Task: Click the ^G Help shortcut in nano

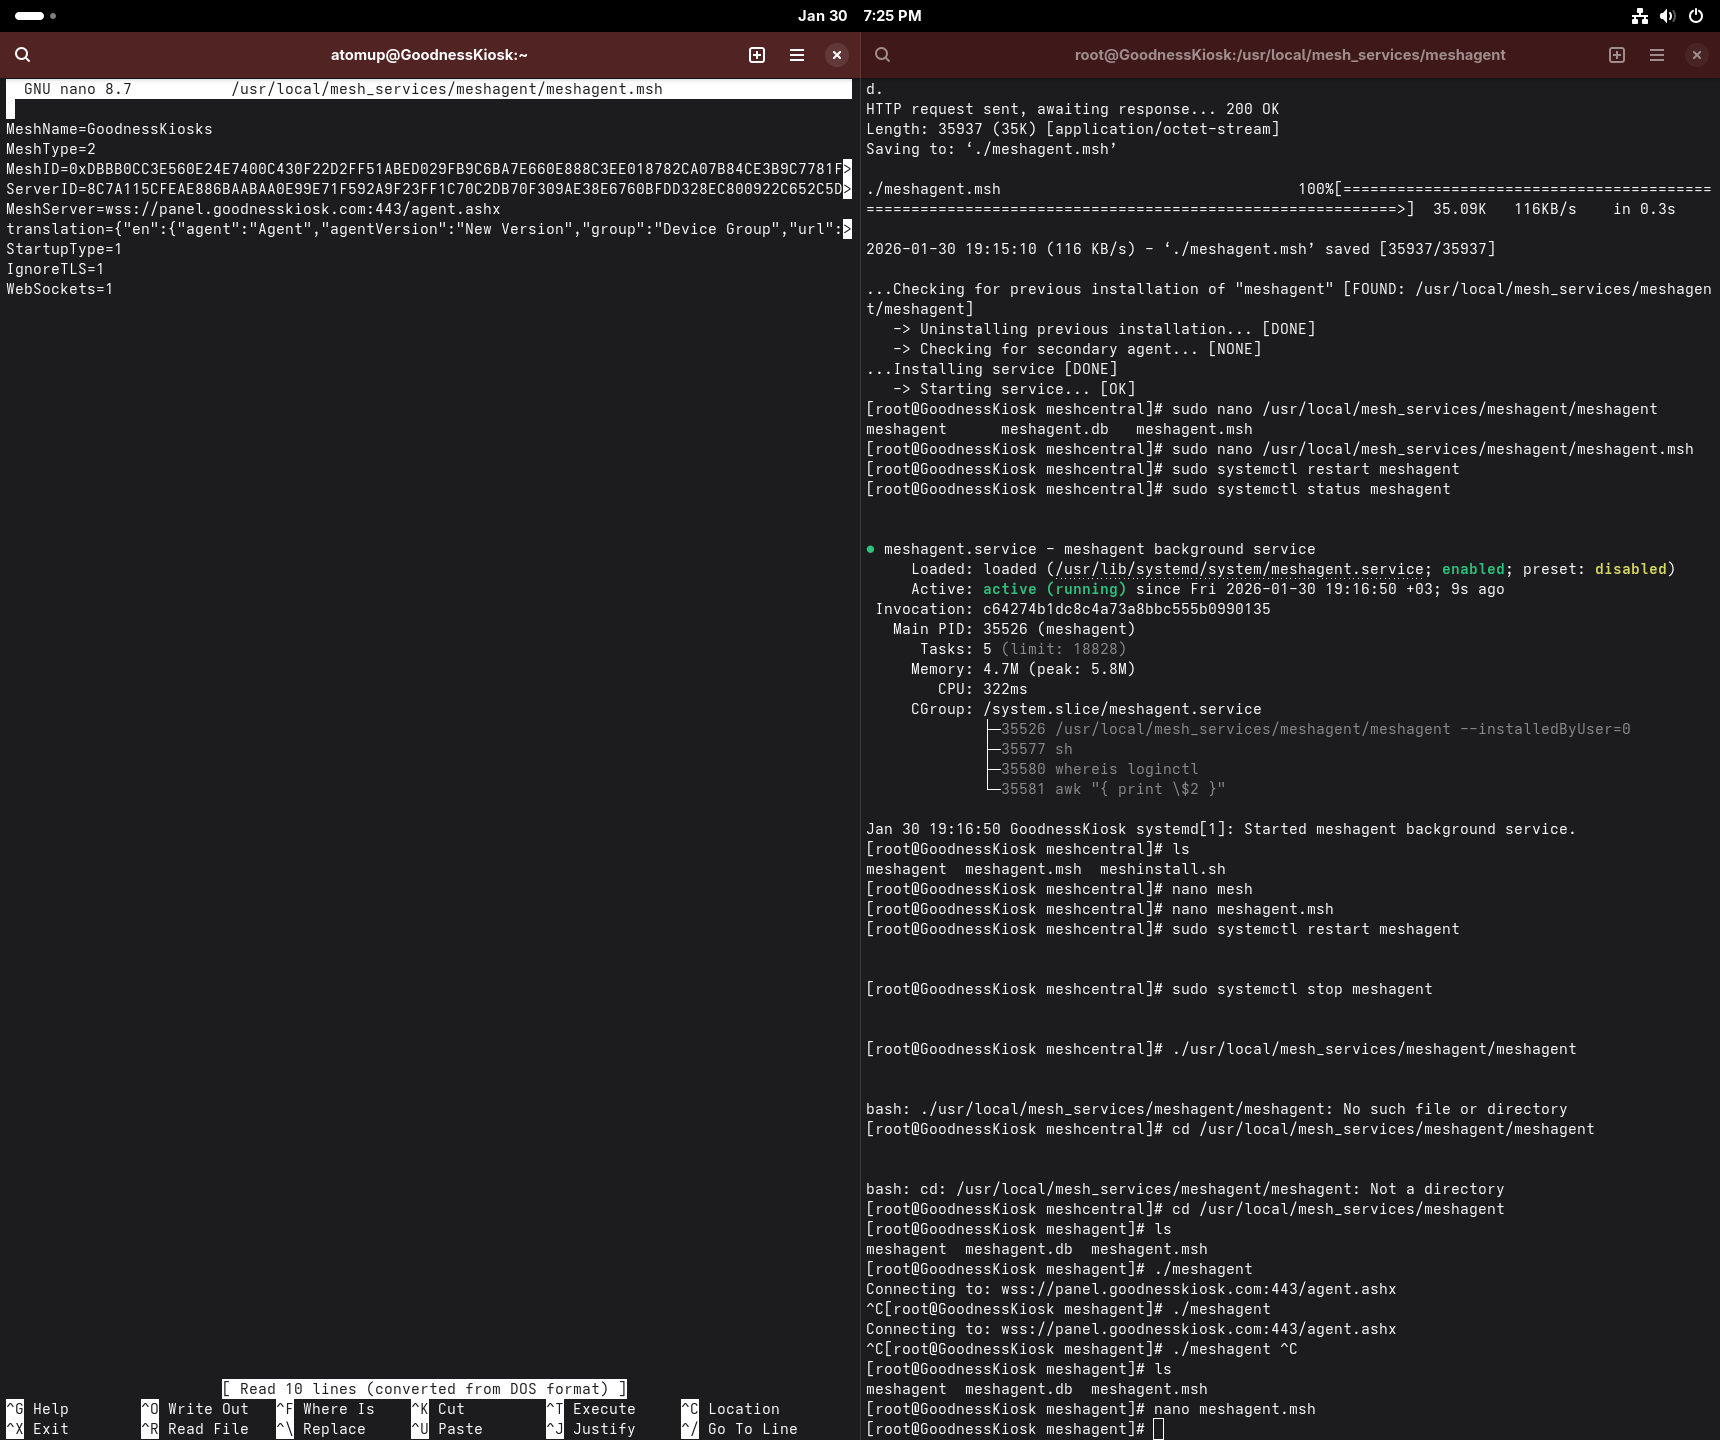Action: click(x=38, y=1409)
